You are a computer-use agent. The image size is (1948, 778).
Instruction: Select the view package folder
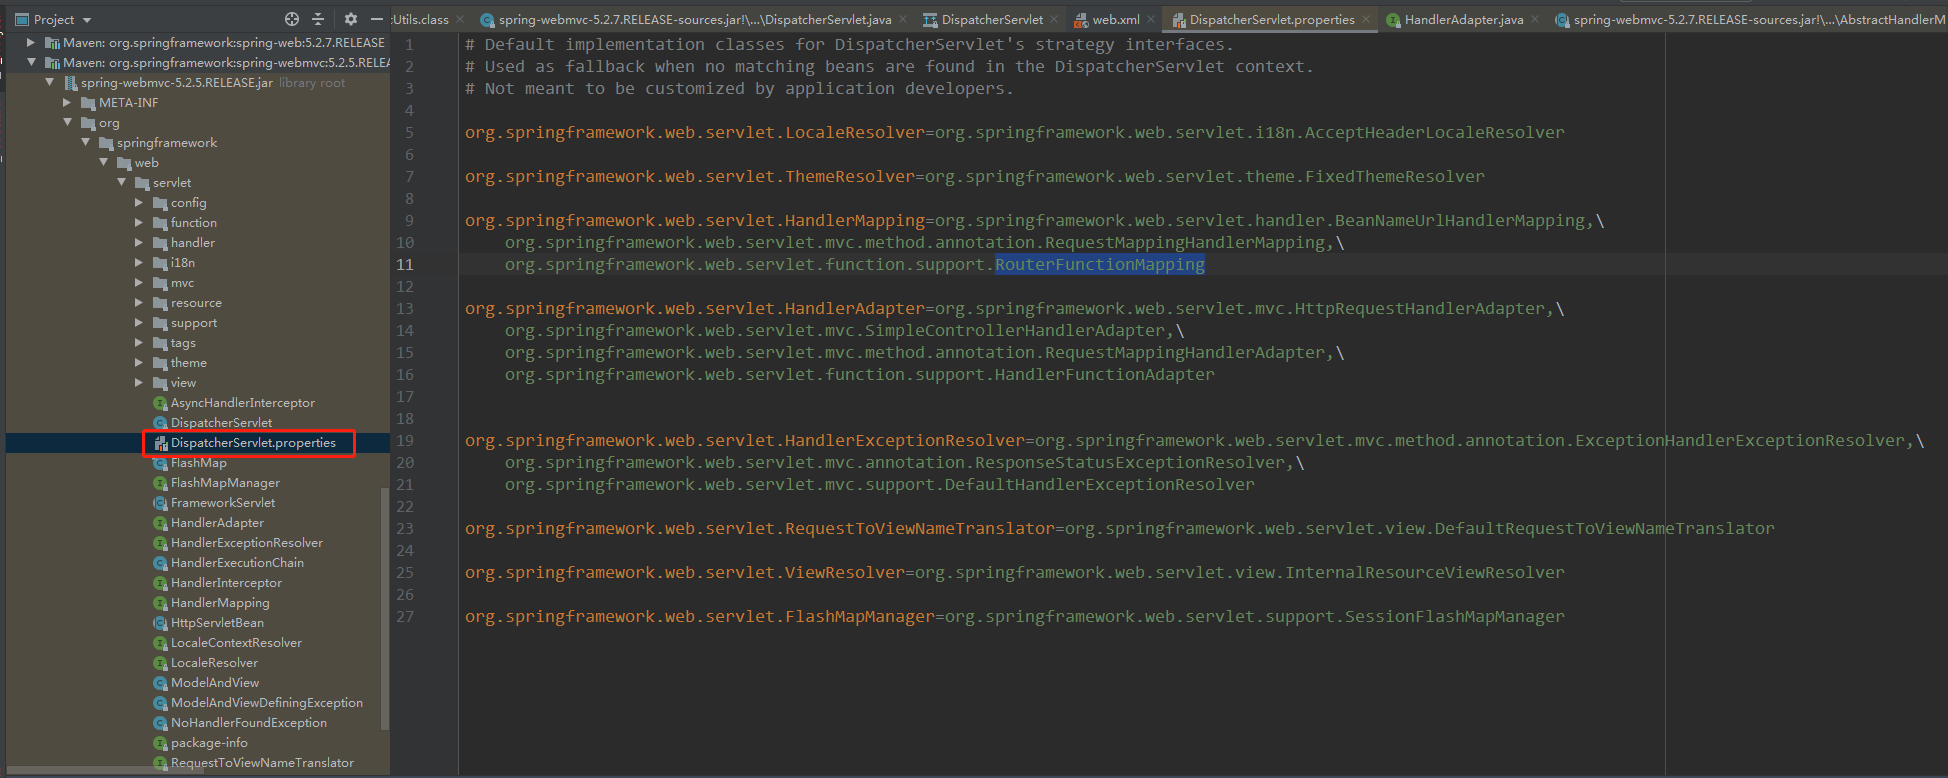(x=183, y=382)
